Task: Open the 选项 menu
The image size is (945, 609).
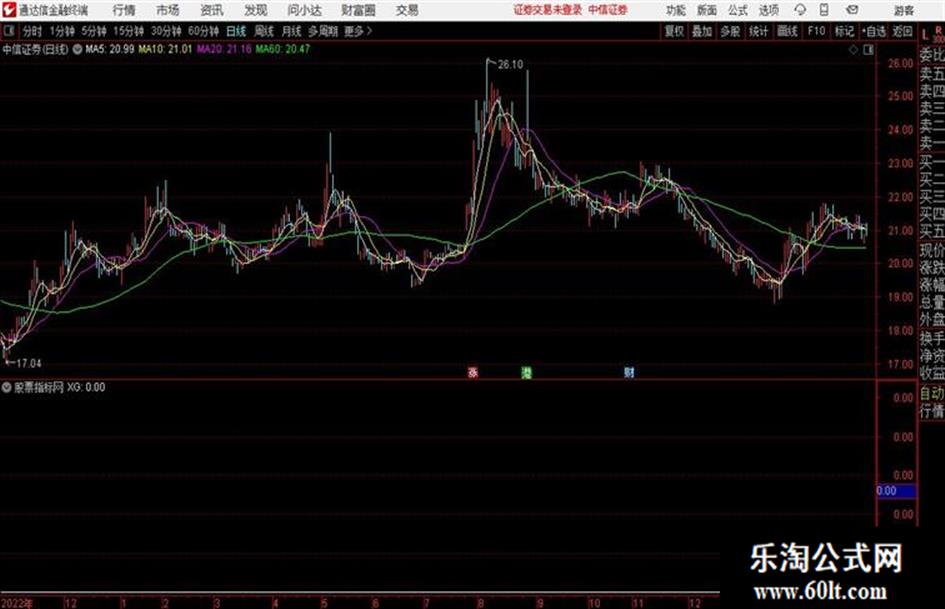Action: [x=768, y=10]
